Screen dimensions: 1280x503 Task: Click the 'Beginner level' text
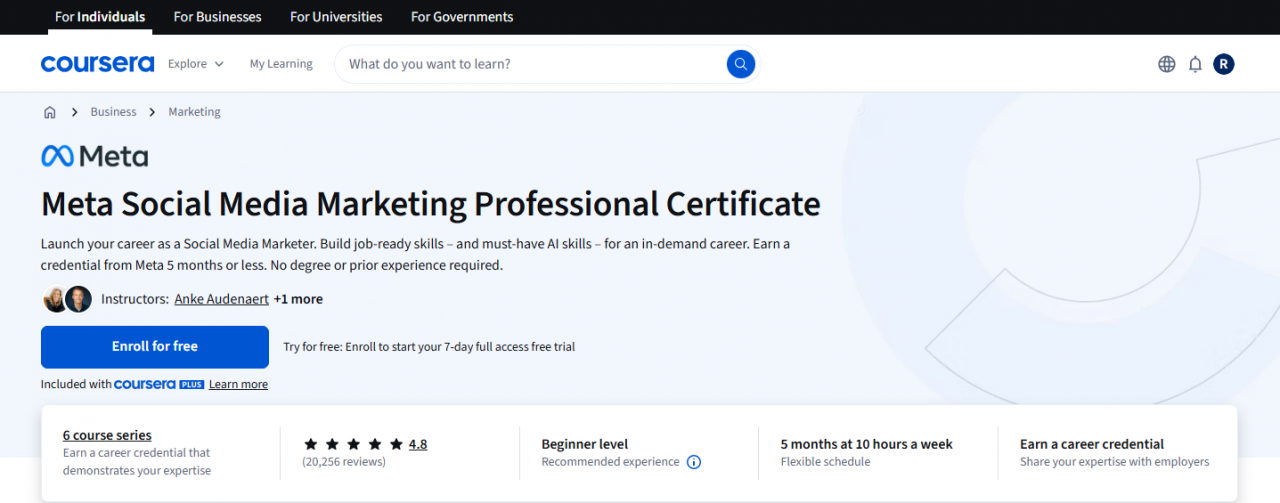(585, 444)
